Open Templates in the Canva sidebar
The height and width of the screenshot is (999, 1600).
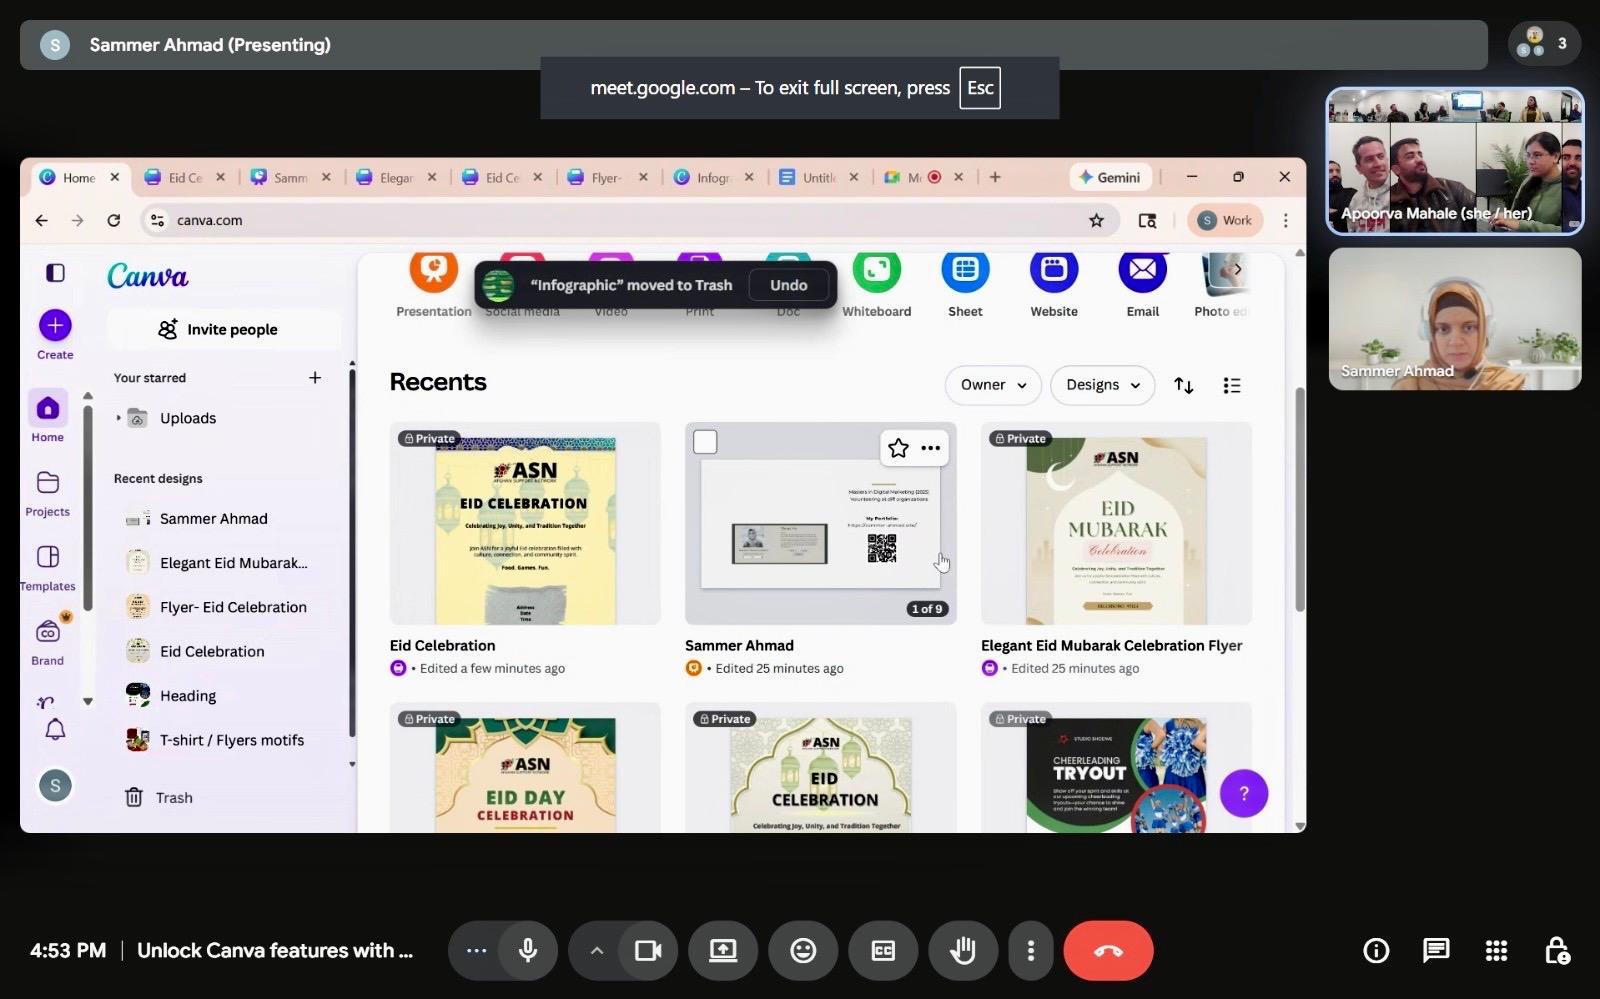click(47, 566)
